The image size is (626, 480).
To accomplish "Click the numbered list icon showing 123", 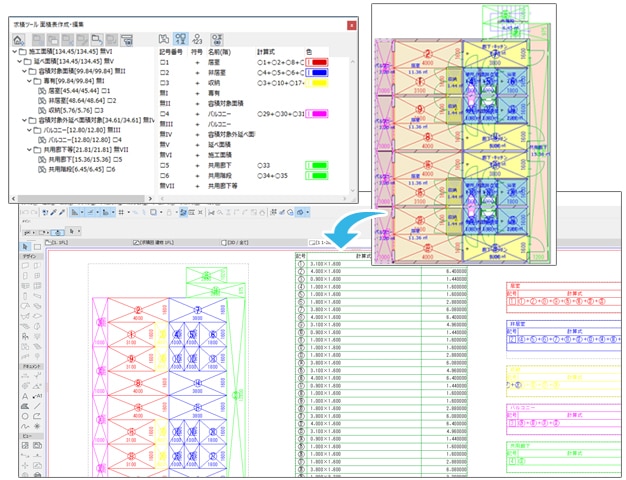I will [198, 38].
